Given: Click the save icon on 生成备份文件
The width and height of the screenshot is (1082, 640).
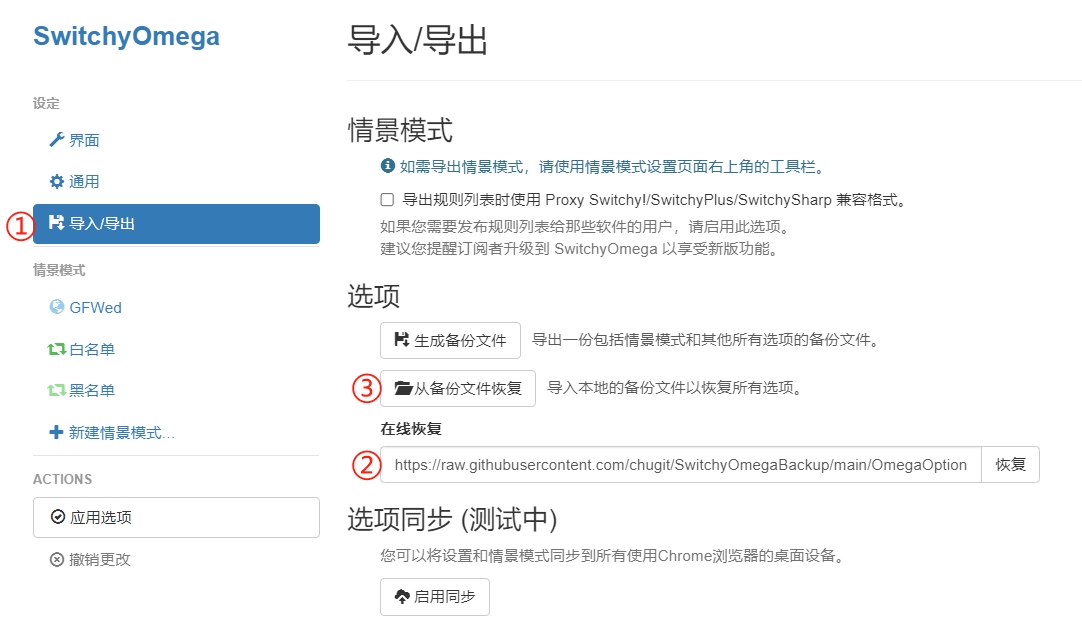Looking at the screenshot, I should [402, 340].
